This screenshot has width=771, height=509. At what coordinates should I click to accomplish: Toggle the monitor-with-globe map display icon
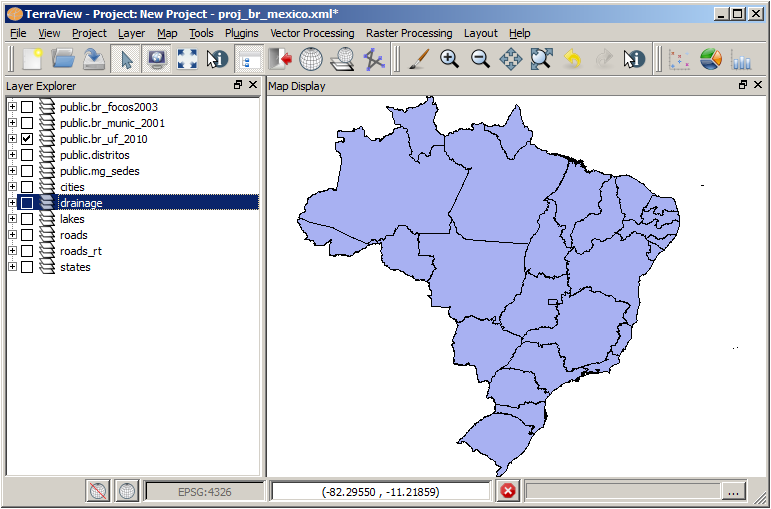[156, 59]
